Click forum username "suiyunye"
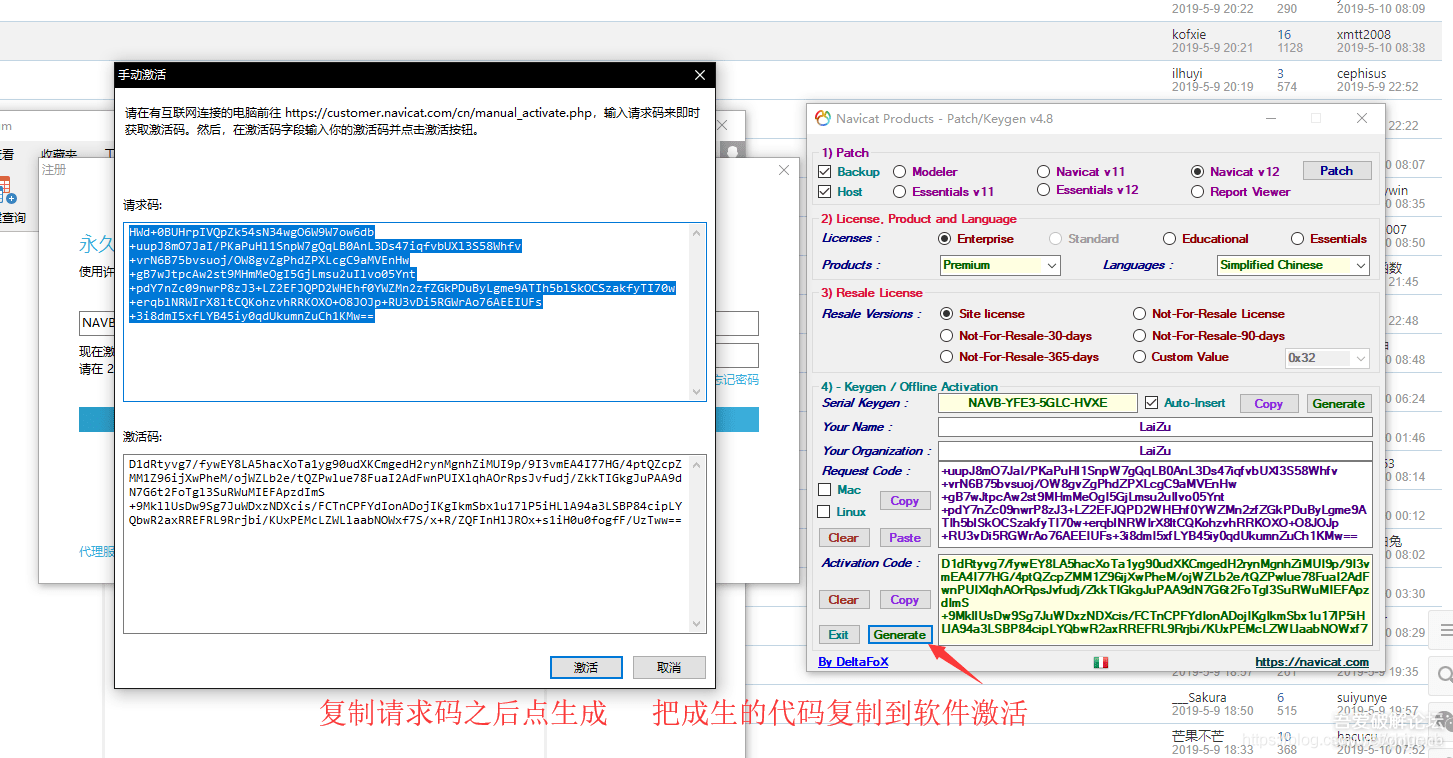This screenshot has height=758, width=1453. 1363,698
